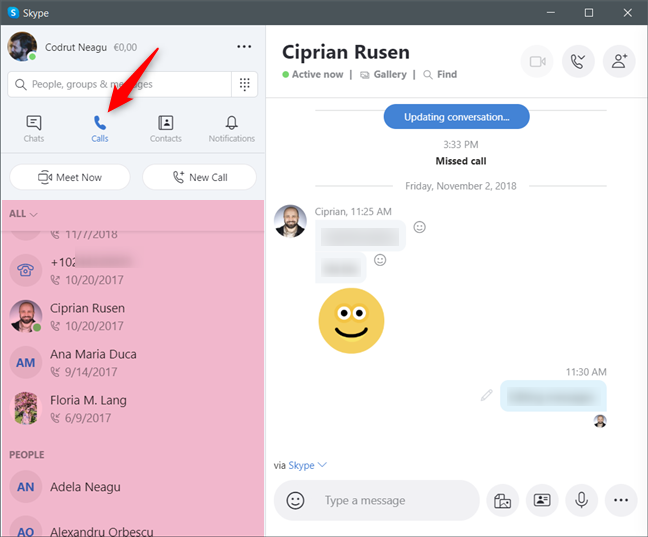Select Adela Neagu under People
648x537 pixels.
[132, 487]
